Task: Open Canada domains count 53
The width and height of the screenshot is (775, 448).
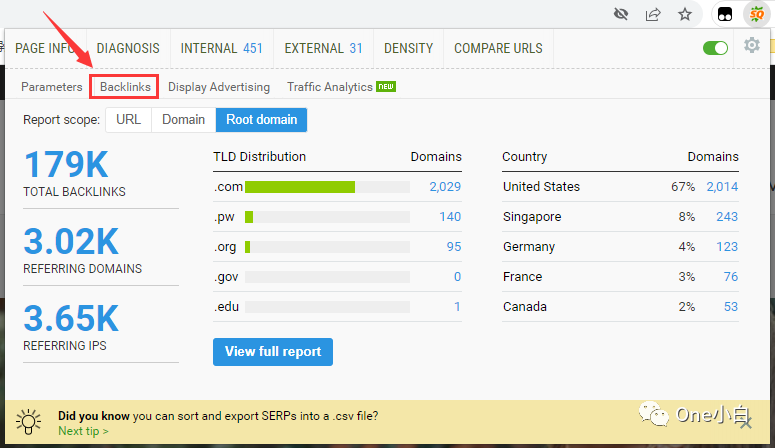Action: point(731,307)
